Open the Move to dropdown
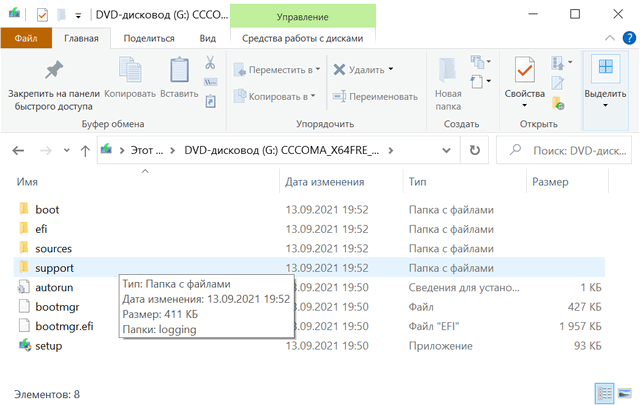The width and height of the screenshot is (640, 405). [x=318, y=69]
